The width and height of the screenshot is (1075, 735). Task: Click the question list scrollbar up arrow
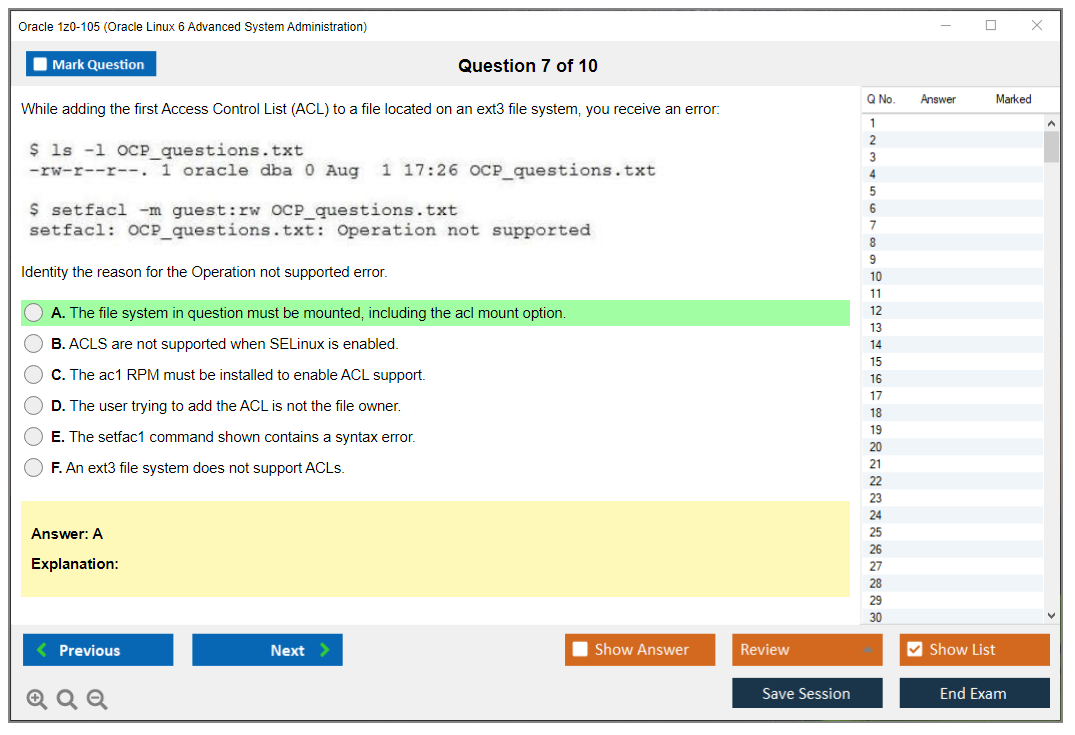[x=1051, y=120]
